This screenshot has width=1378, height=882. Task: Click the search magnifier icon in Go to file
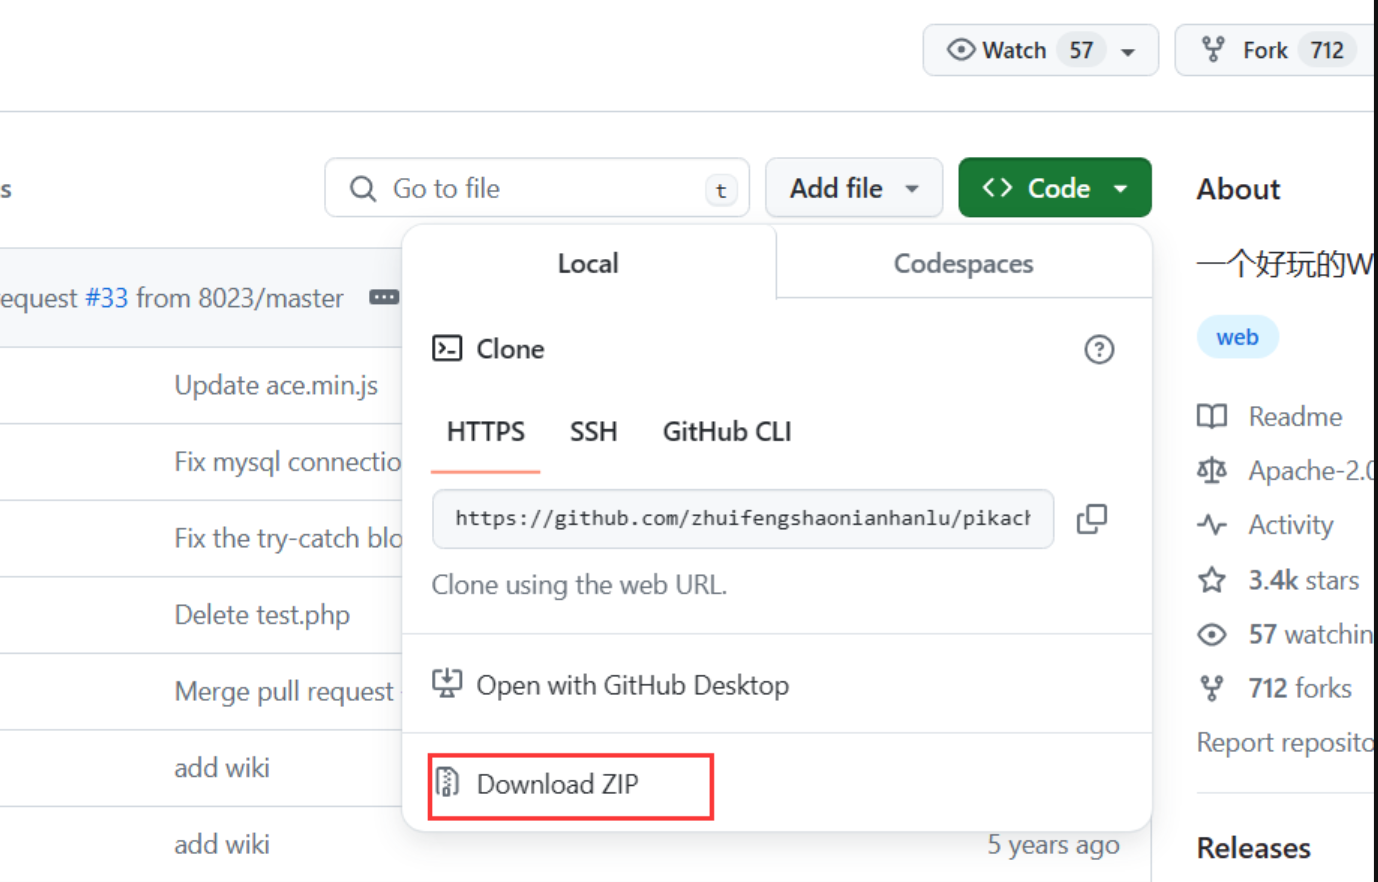[363, 188]
